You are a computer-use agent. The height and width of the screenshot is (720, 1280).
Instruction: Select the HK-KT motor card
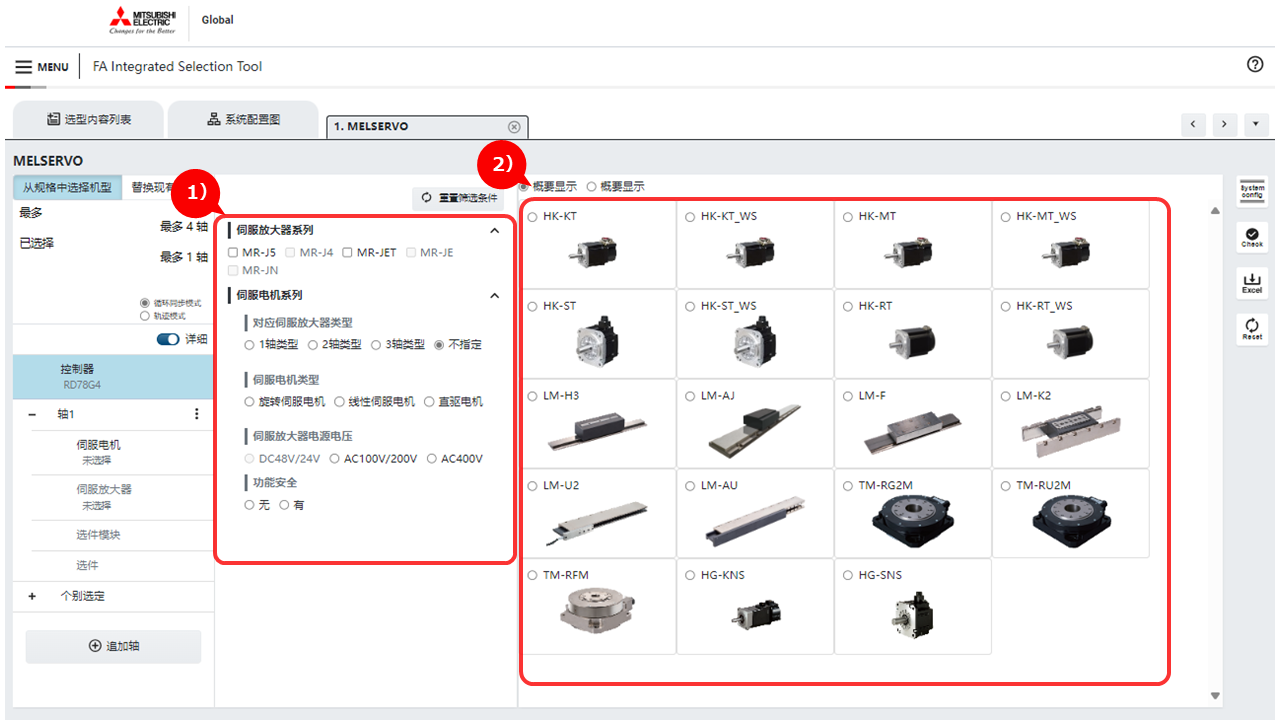598,245
